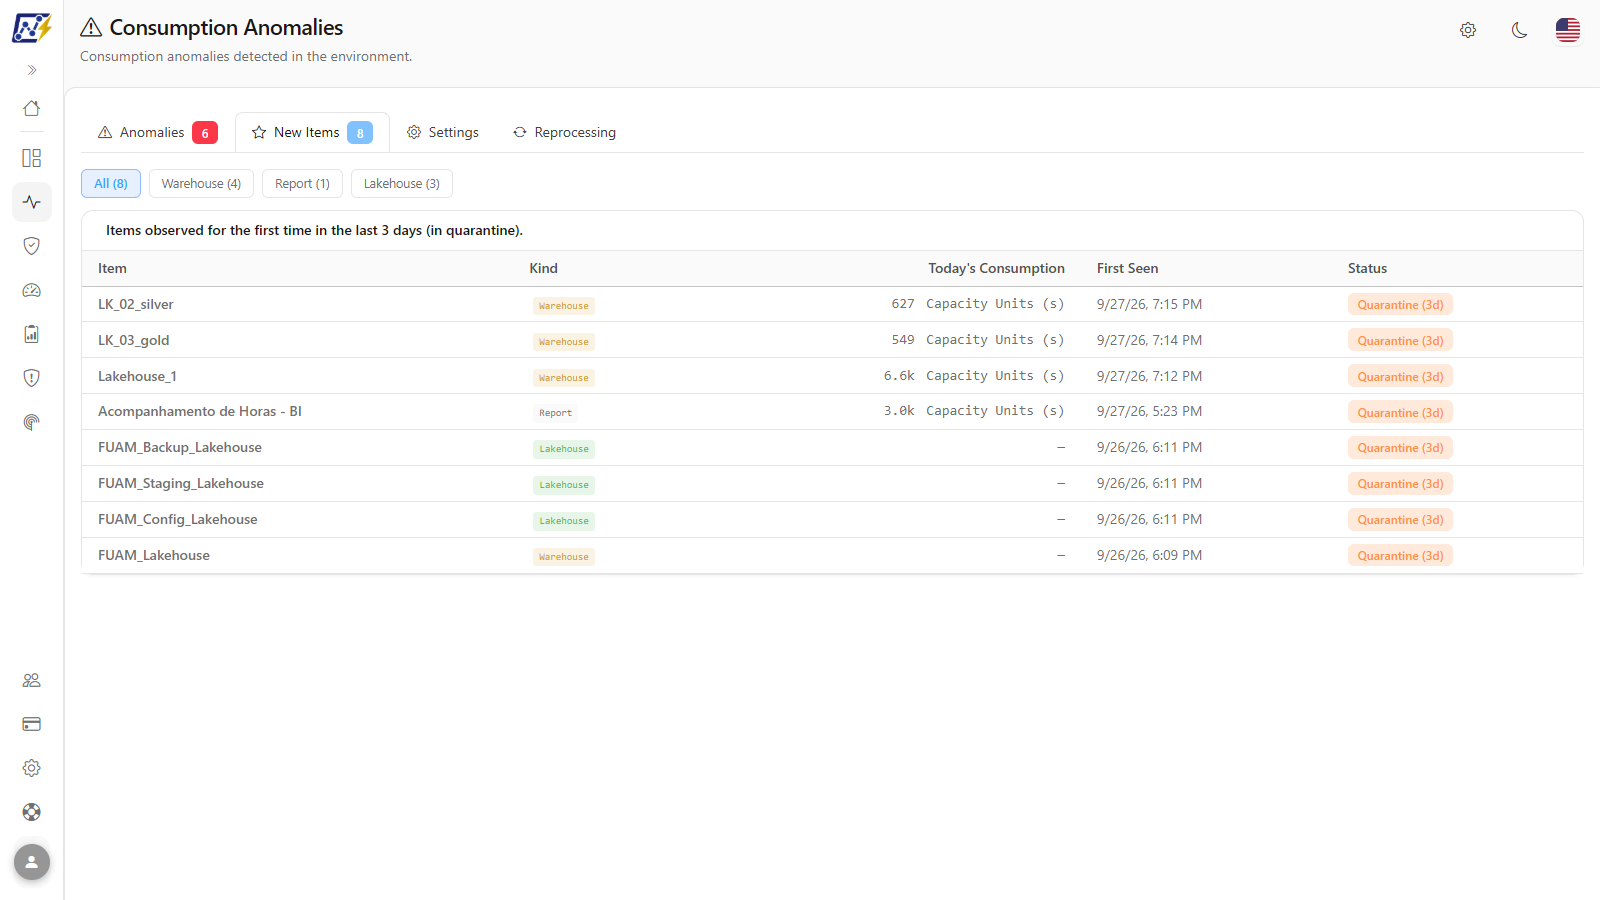Click Quarantine (3d) badge for LK_02_silver
Image resolution: width=1600 pixels, height=900 pixels.
click(1400, 305)
